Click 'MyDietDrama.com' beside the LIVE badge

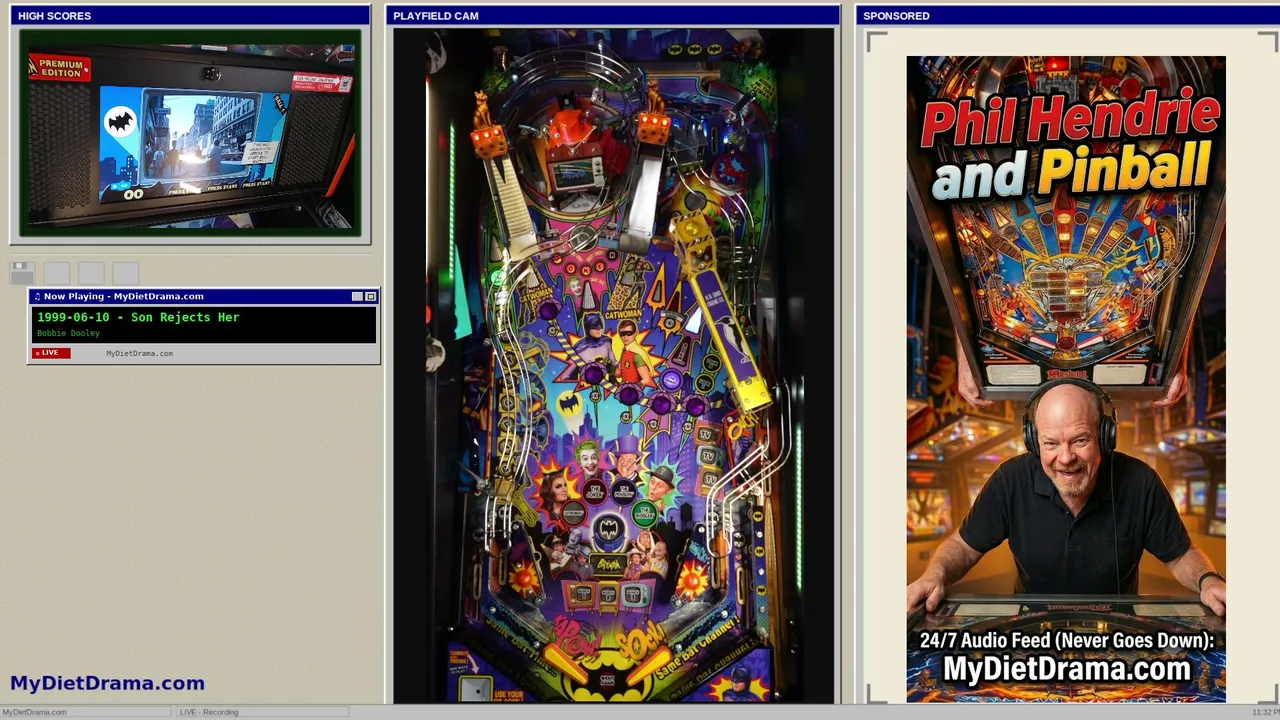click(x=139, y=353)
